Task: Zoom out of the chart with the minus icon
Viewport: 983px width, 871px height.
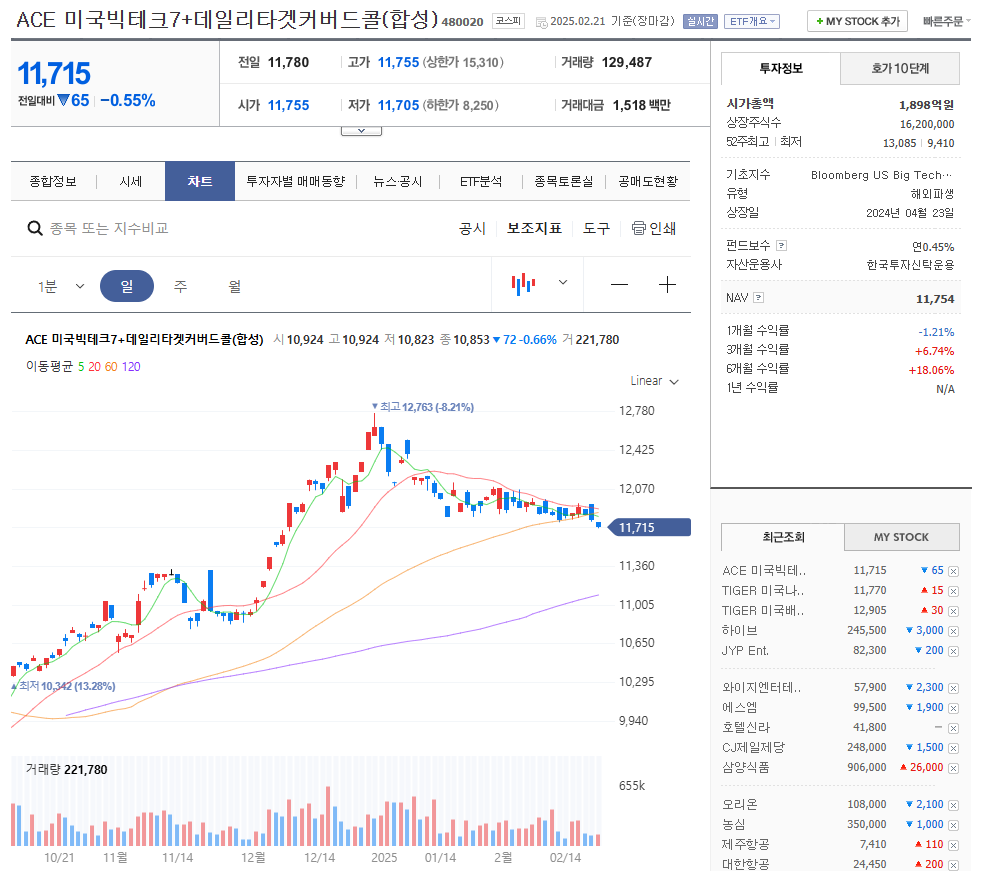Action: (x=619, y=284)
